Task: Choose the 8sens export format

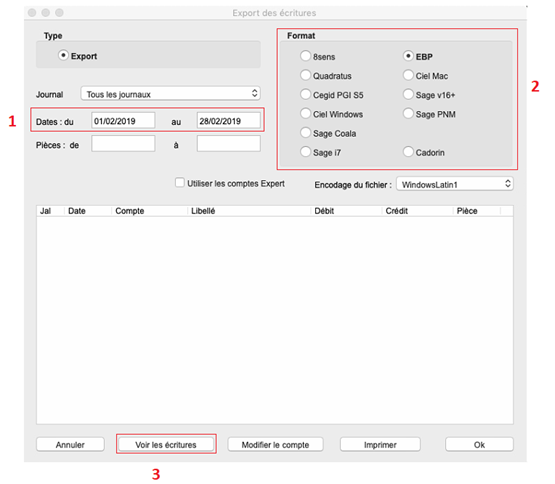Action: (305, 56)
